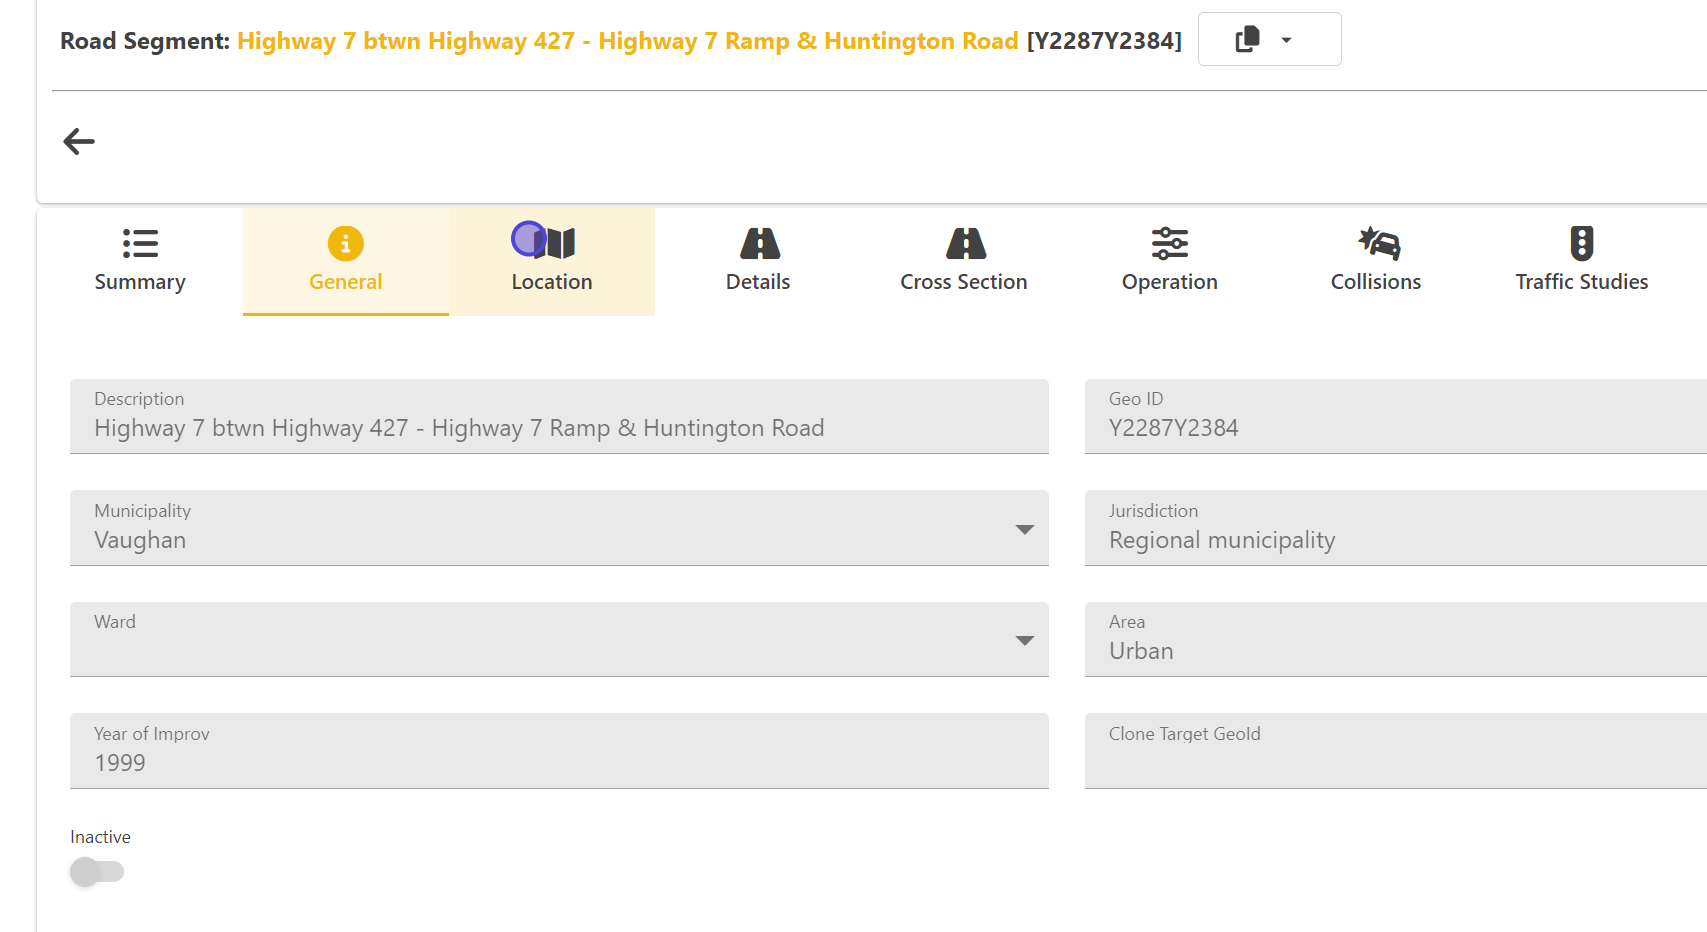Click the copy/clone icon button
Viewport: 1707px width, 932px height.
click(x=1247, y=40)
